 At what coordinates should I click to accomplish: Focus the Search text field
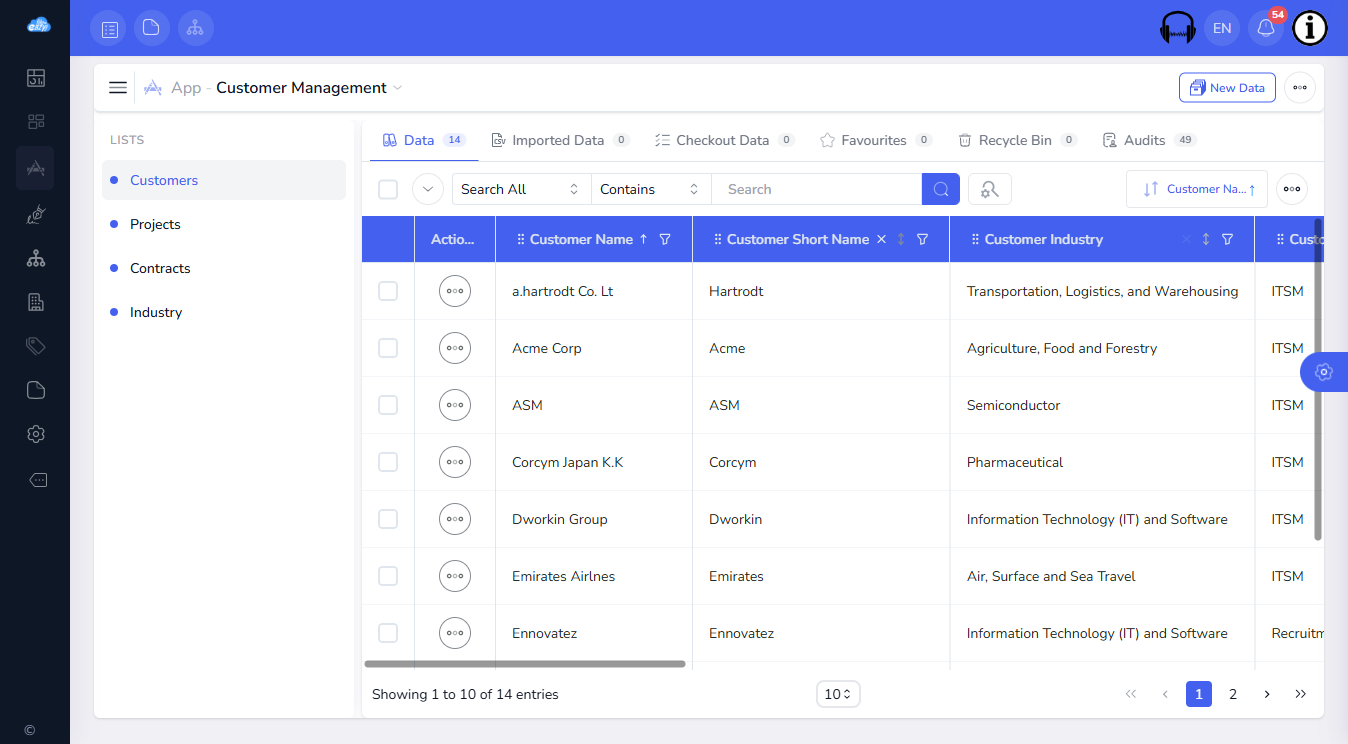(816, 189)
